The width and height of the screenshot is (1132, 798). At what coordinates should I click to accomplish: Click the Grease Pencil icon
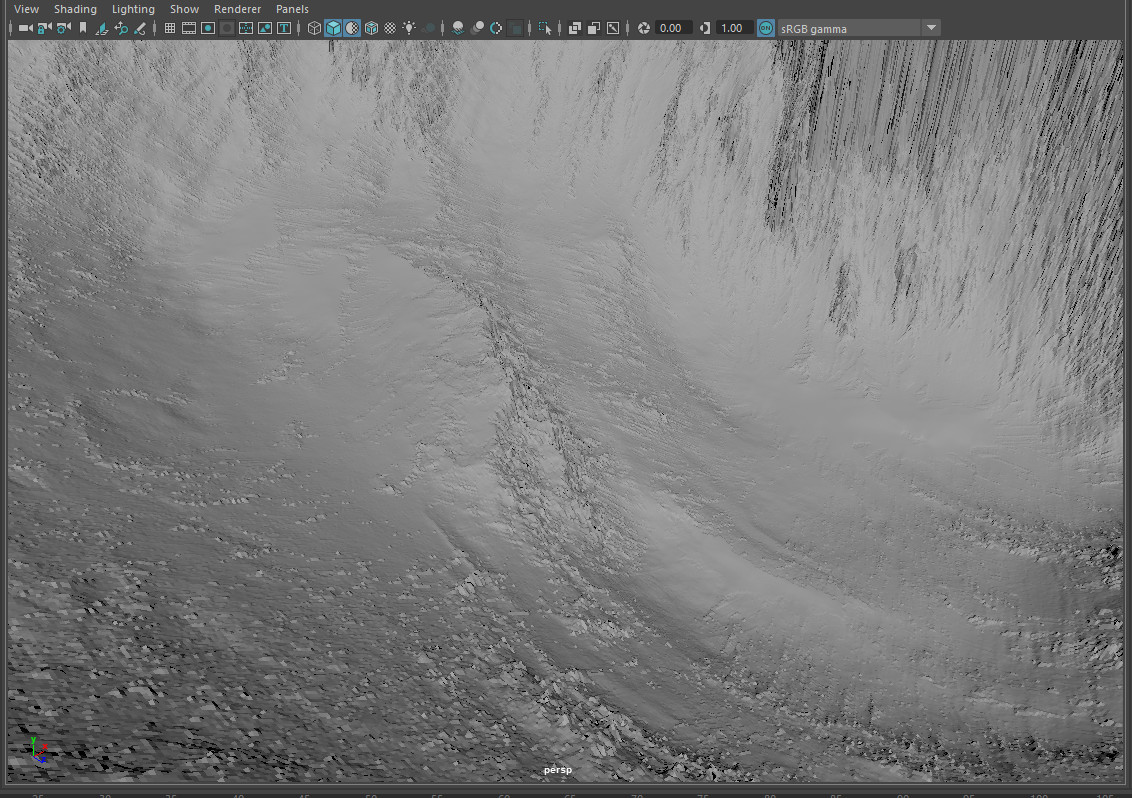click(140, 28)
